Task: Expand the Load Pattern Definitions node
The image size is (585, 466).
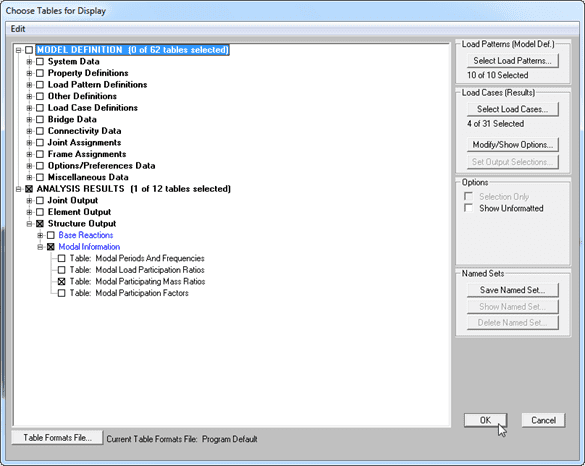Action: [x=29, y=85]
